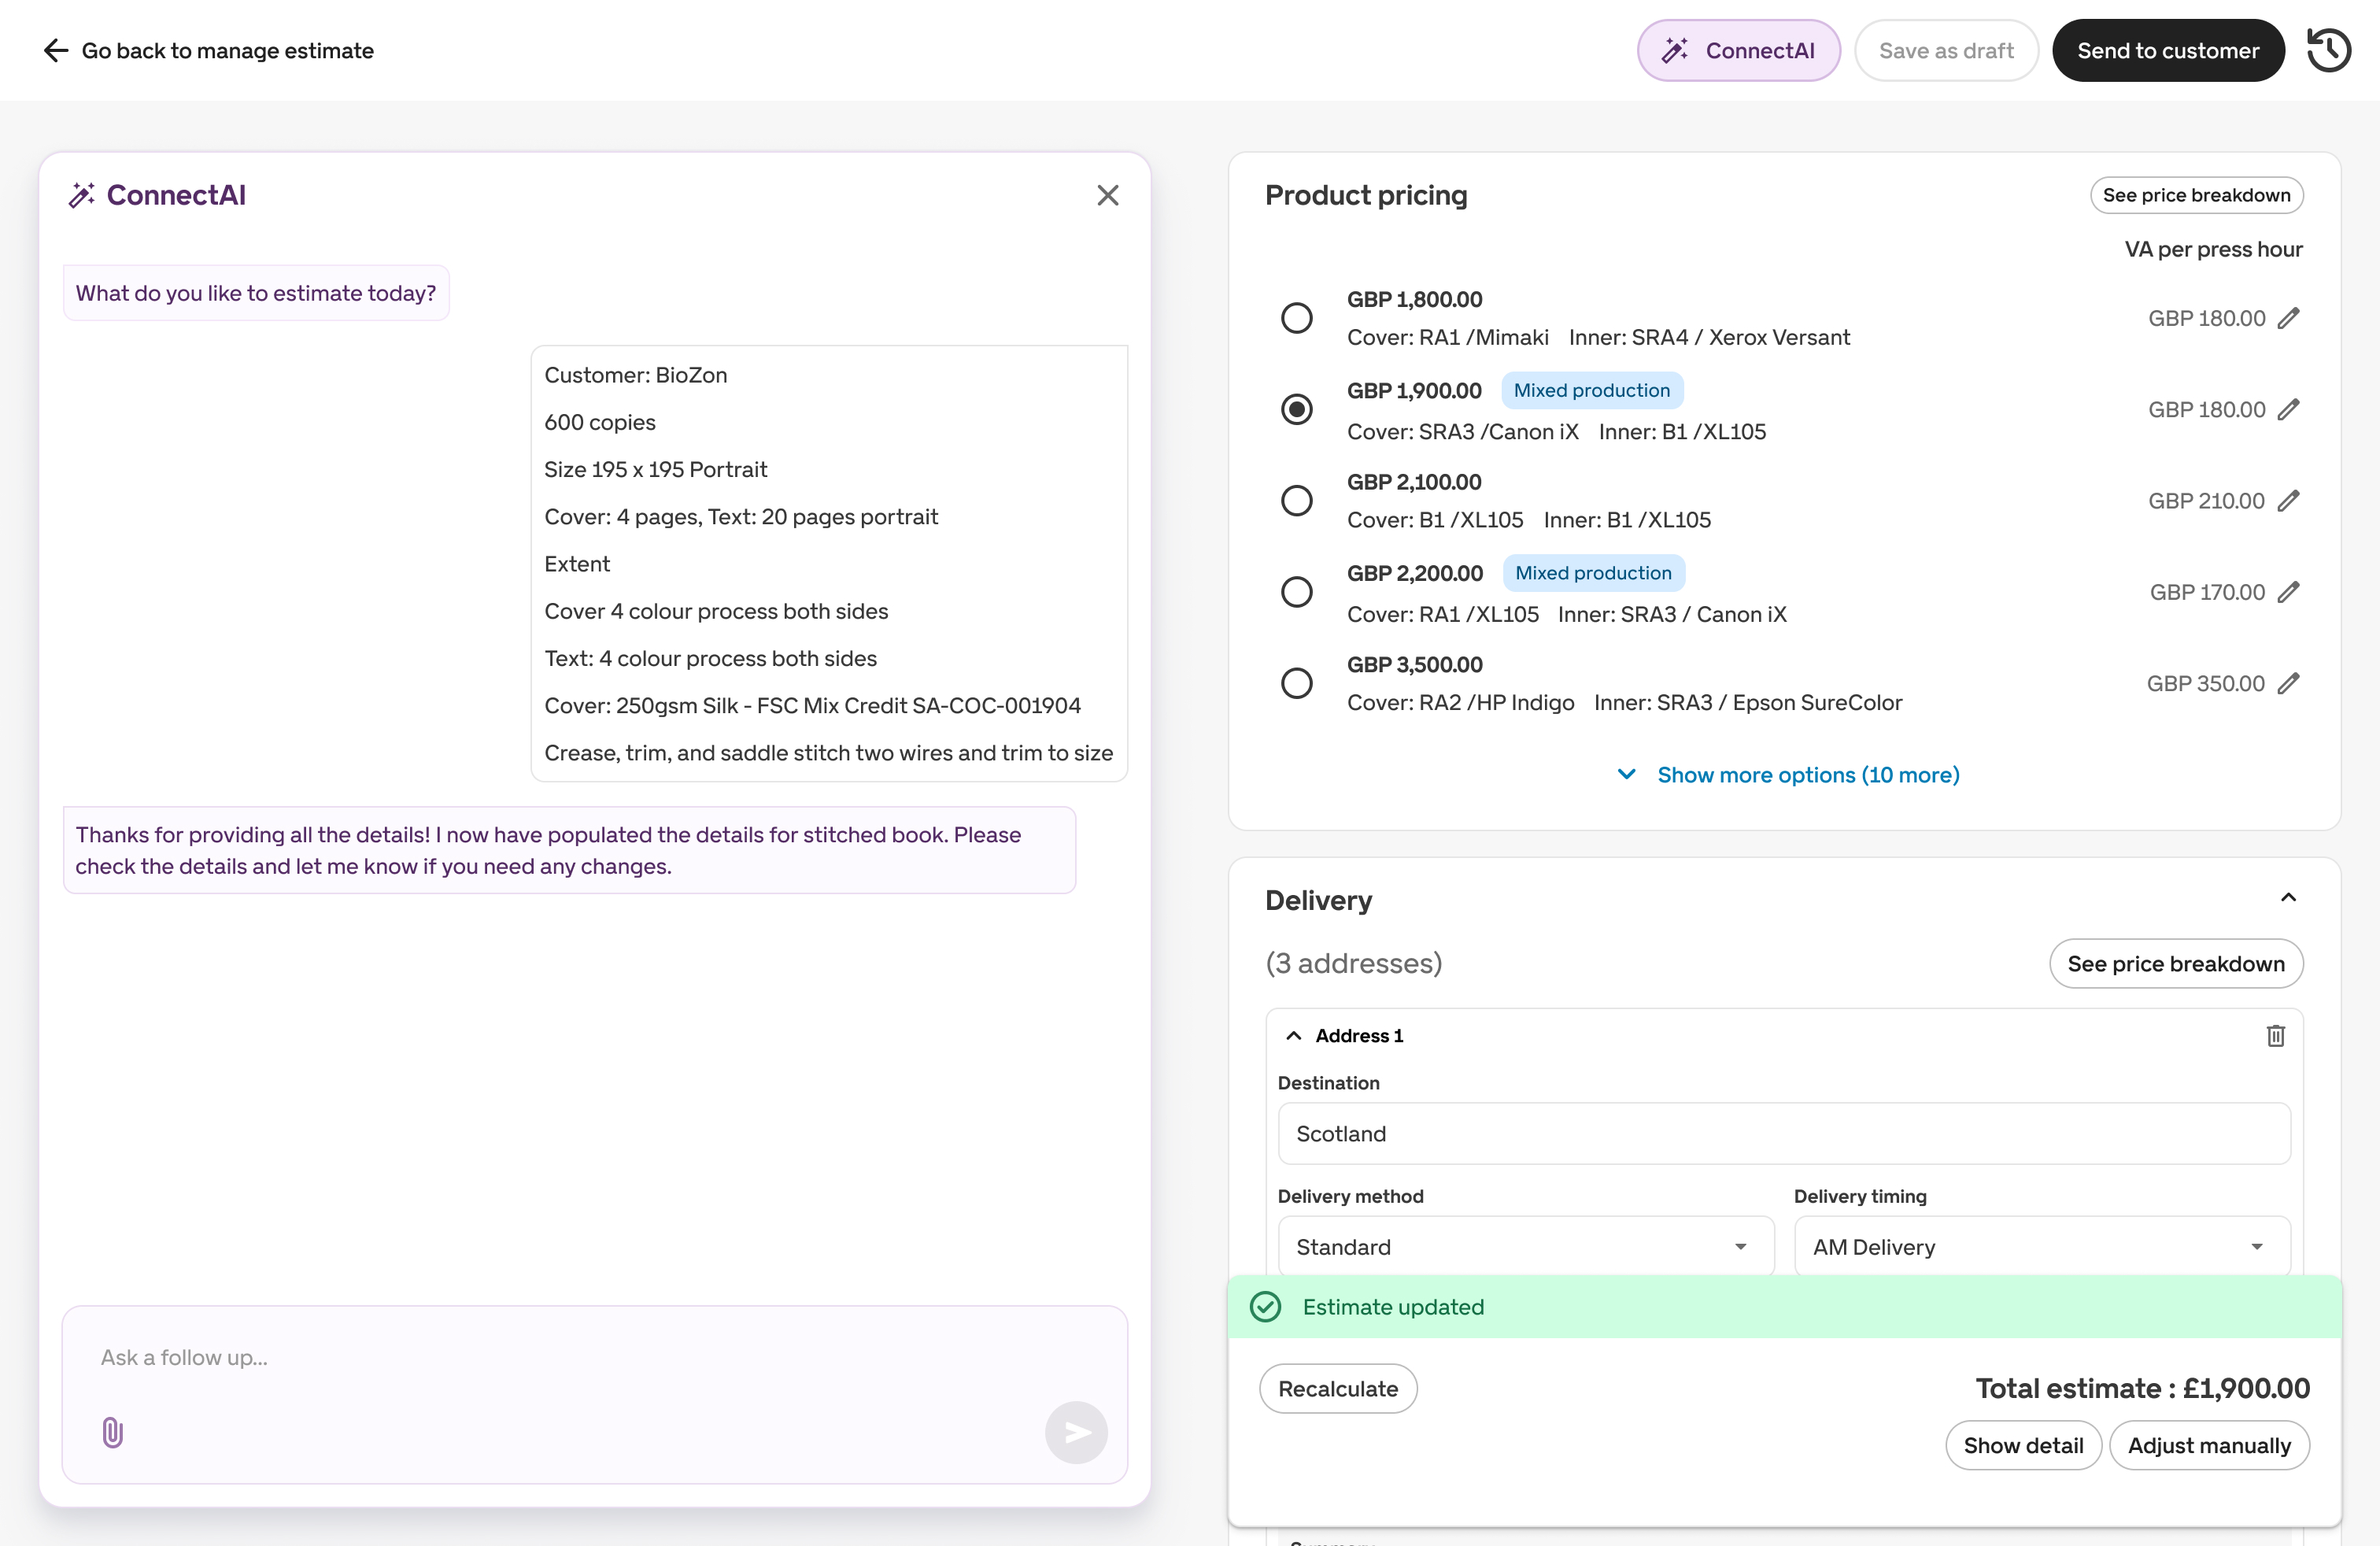Screen dimensions: 2380x1546
Task: Edit VA pencil for GBP 3,500.00 option
Action: (2288, 683)
